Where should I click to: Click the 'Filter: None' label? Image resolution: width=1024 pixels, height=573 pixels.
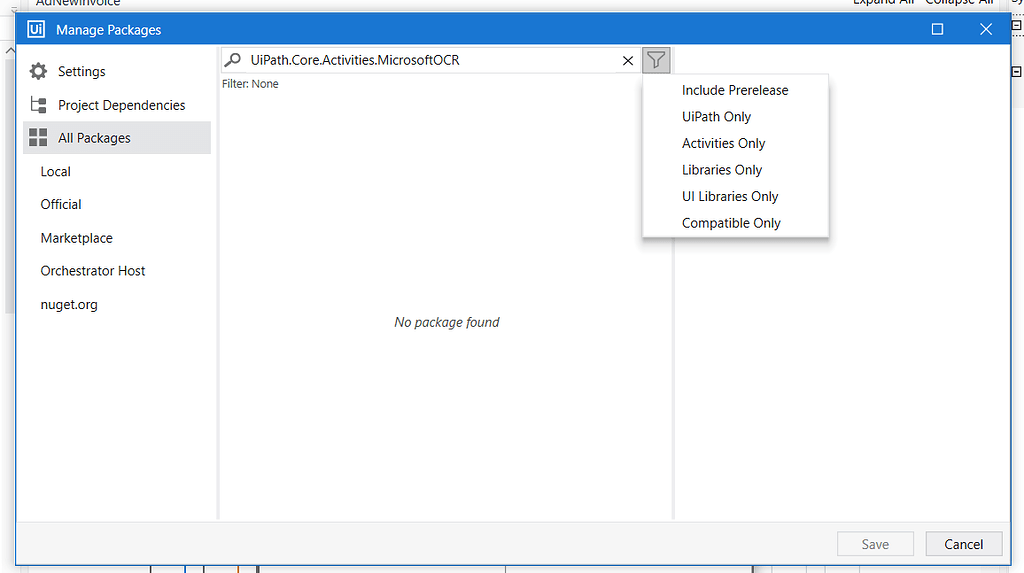pos(250,84)
